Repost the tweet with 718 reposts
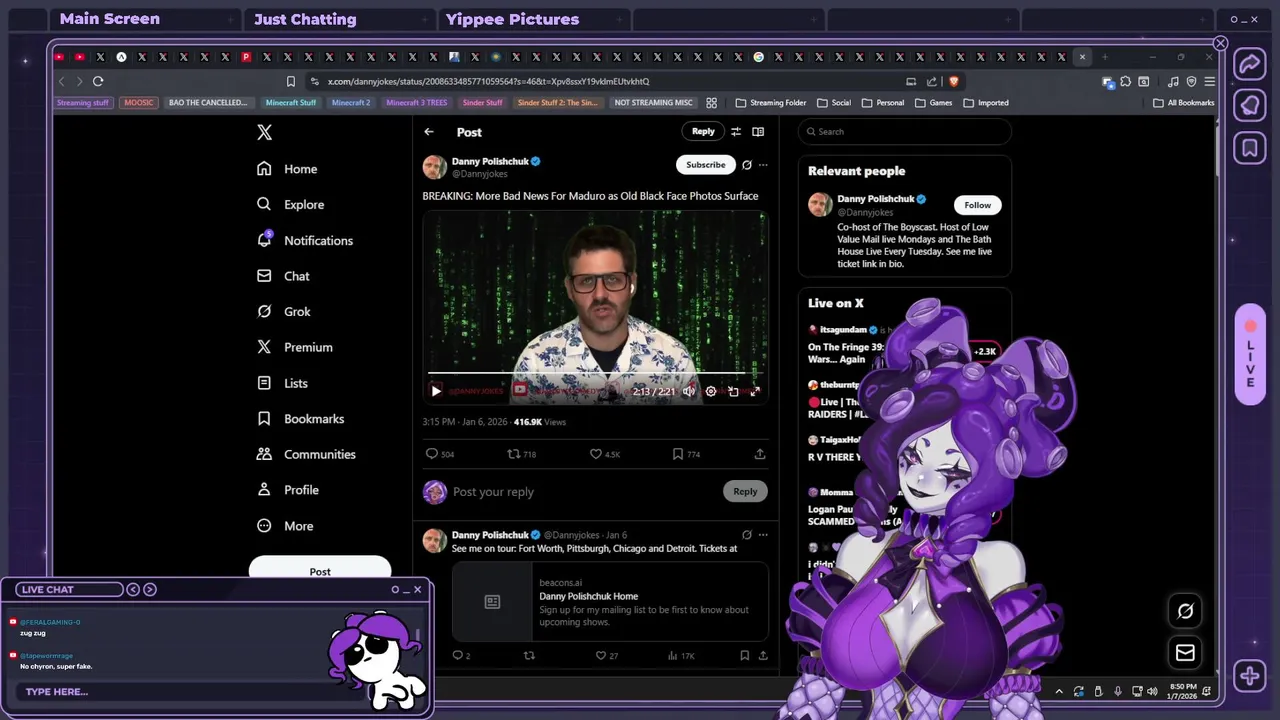 (514, 454)
